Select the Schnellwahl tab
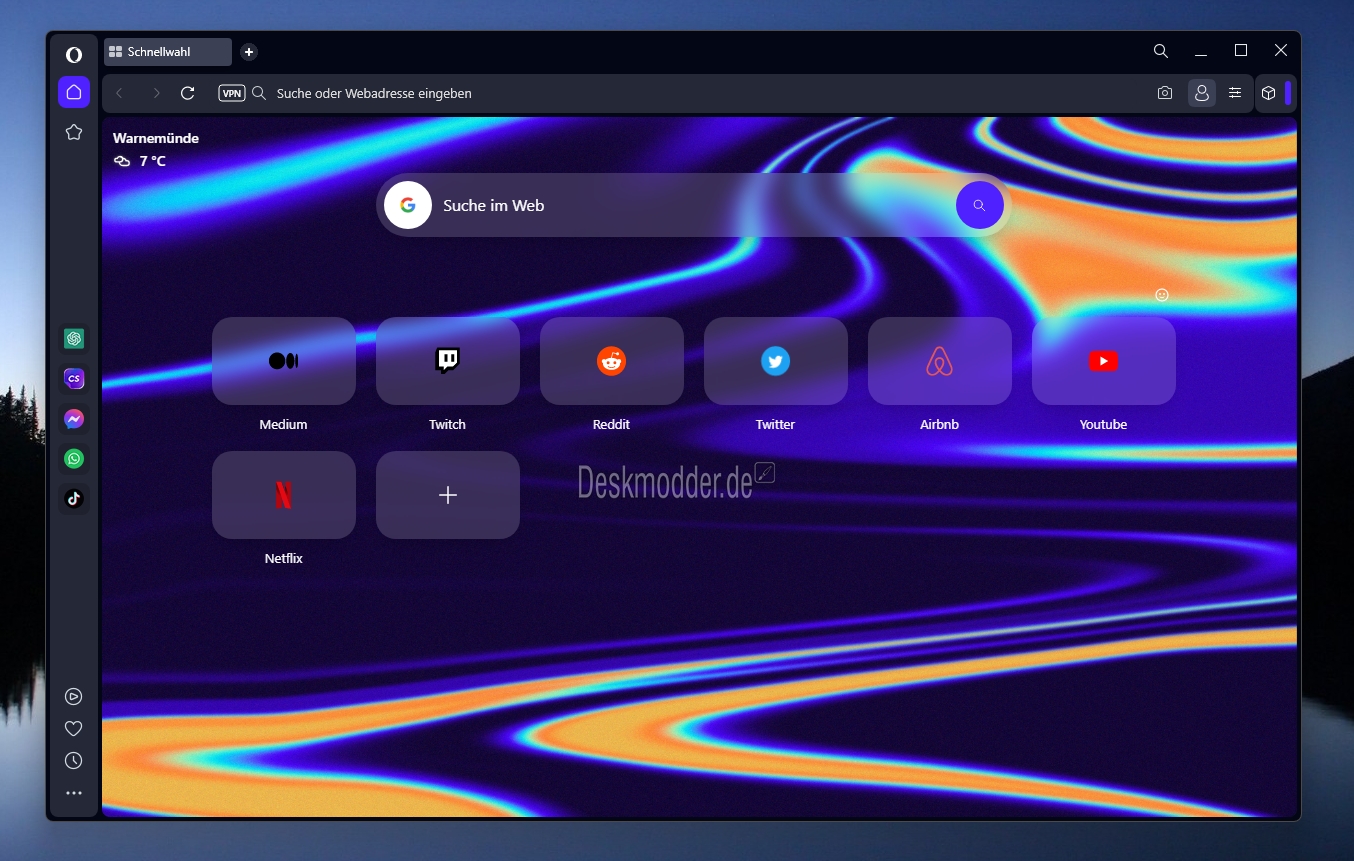1354x861 pixels. (x=168, y=52)
